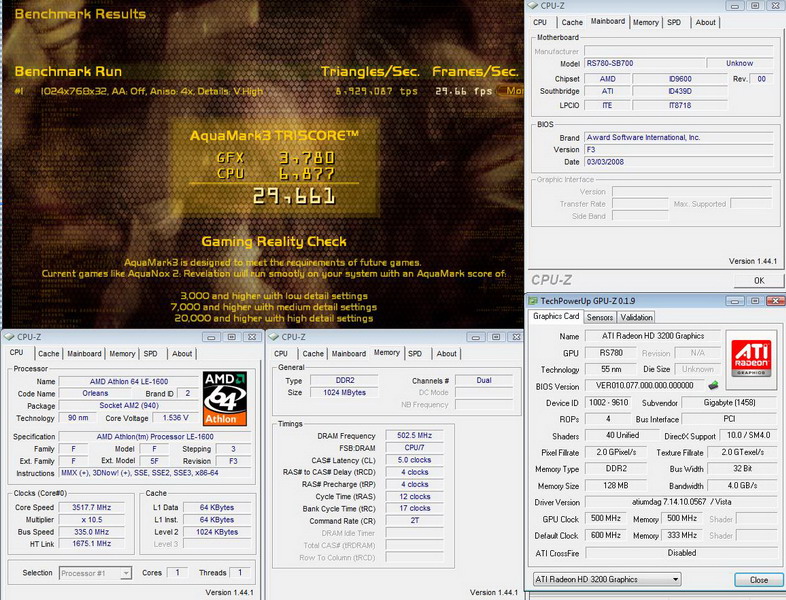Image resolution: width=786 pixels, height=600 pixels.
Task: Open Cache tab in the CPU-Z CPU window
Action: (49, 354)
